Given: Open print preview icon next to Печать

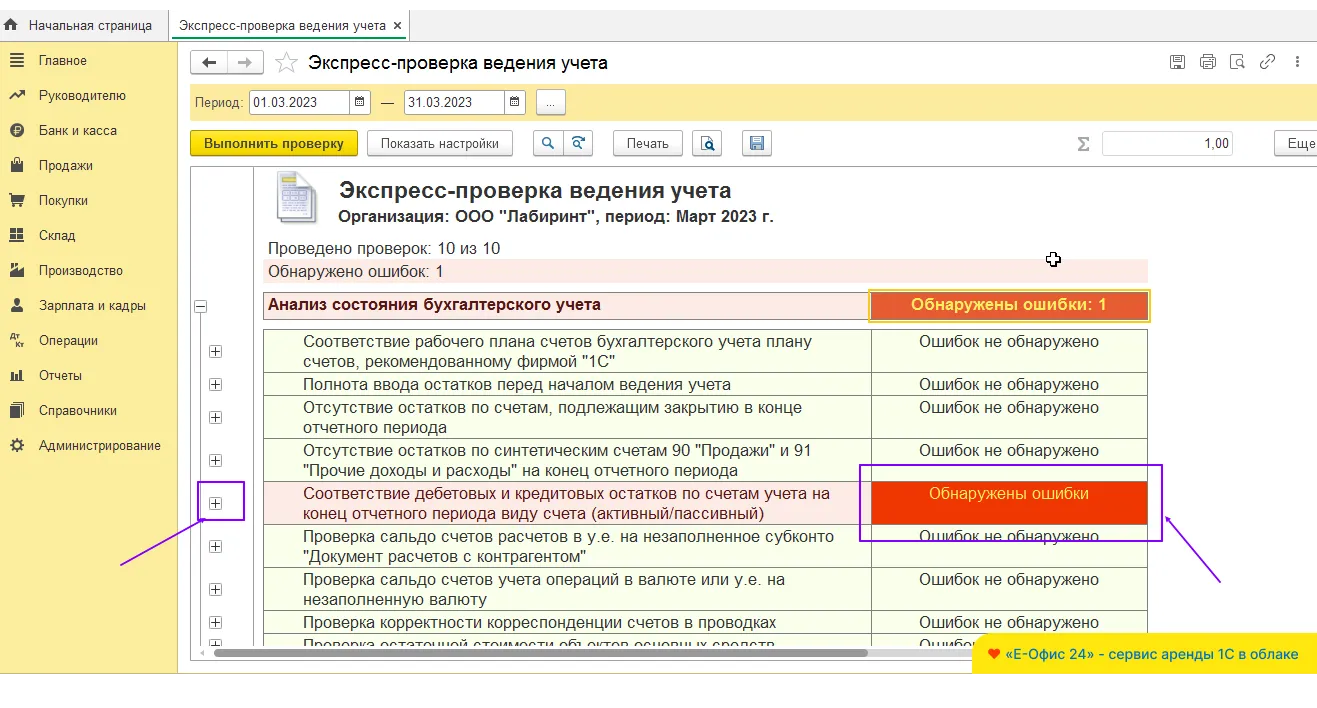Looking at the screenshot, I should [708, 143].
